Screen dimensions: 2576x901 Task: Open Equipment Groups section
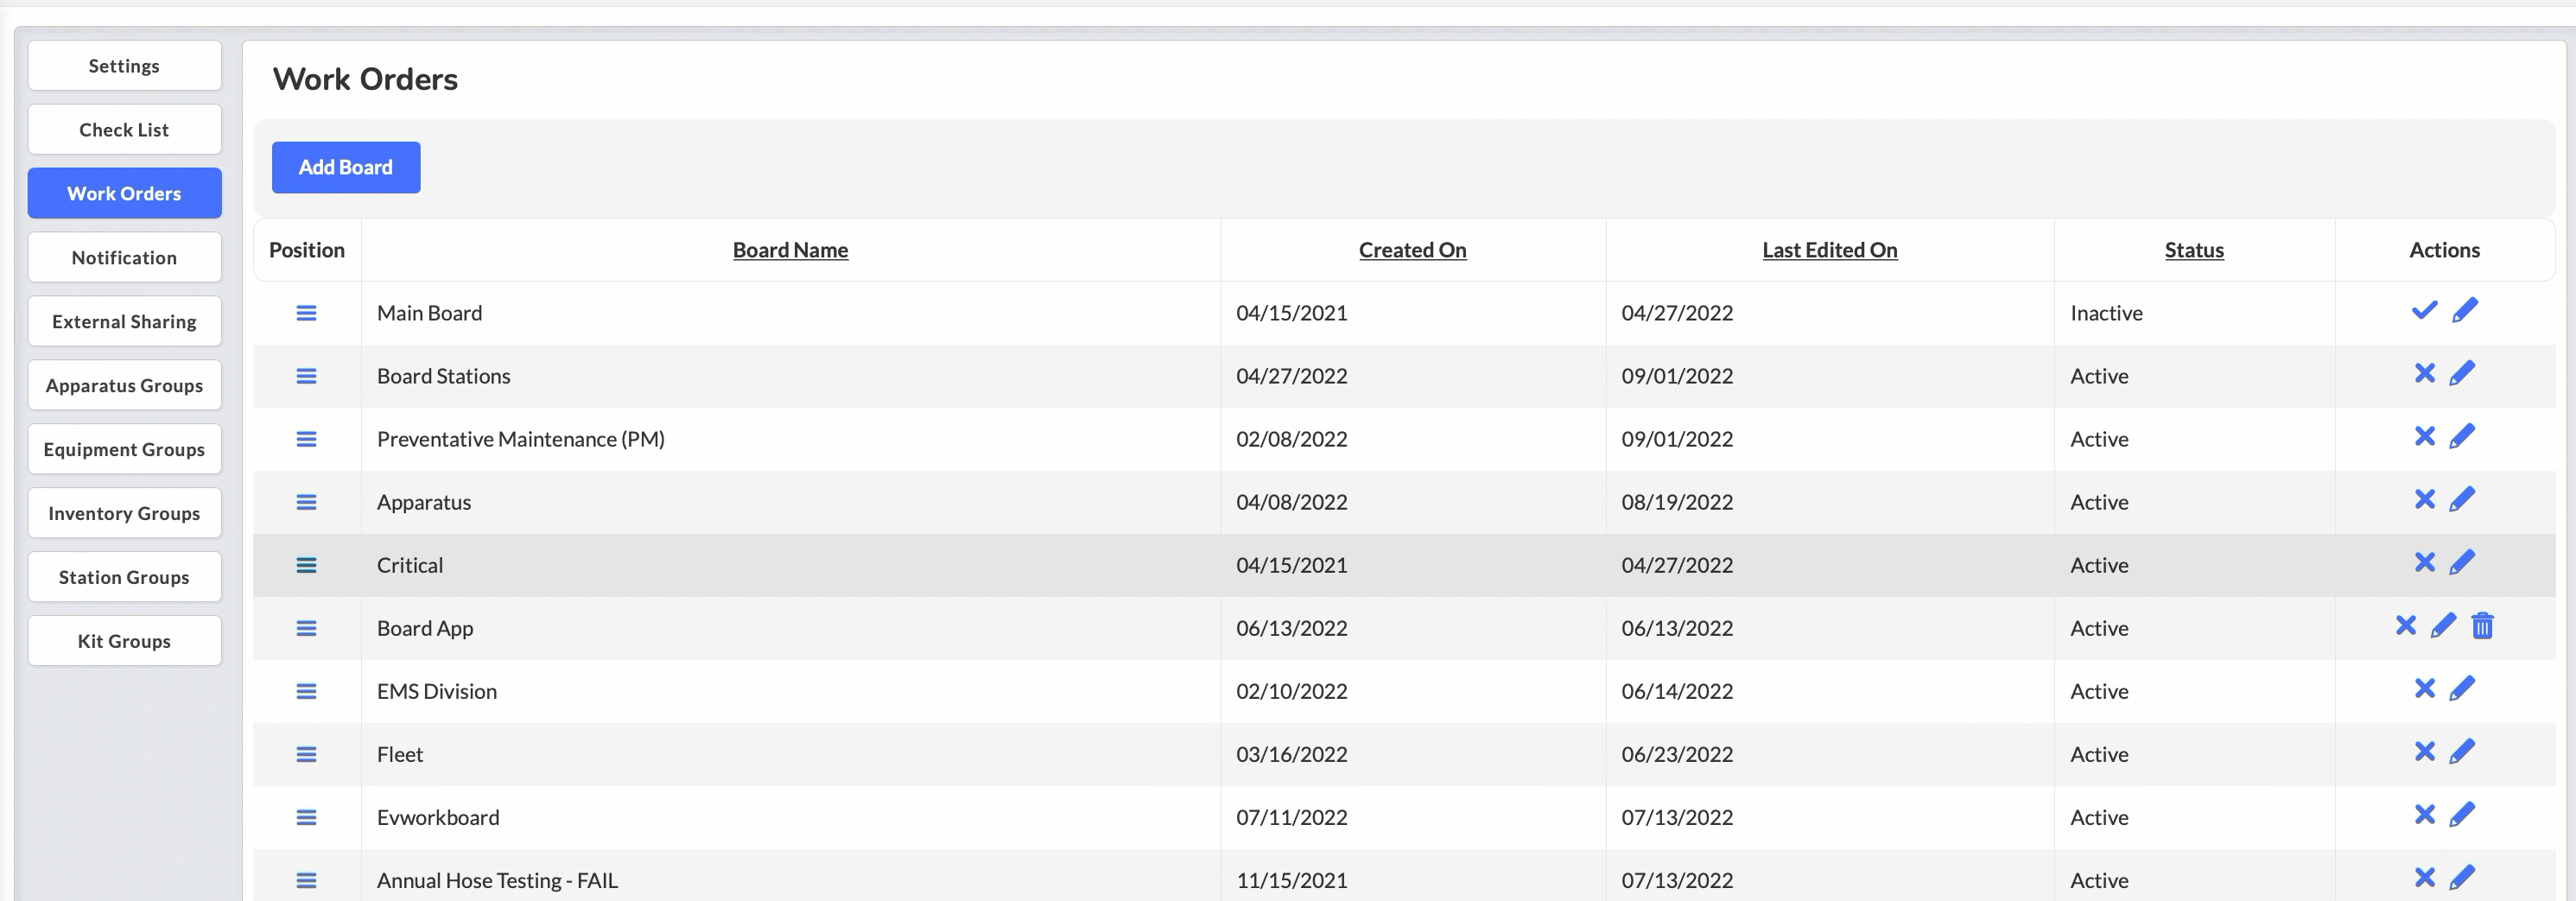pyautogui.click(x=124, y=449)
